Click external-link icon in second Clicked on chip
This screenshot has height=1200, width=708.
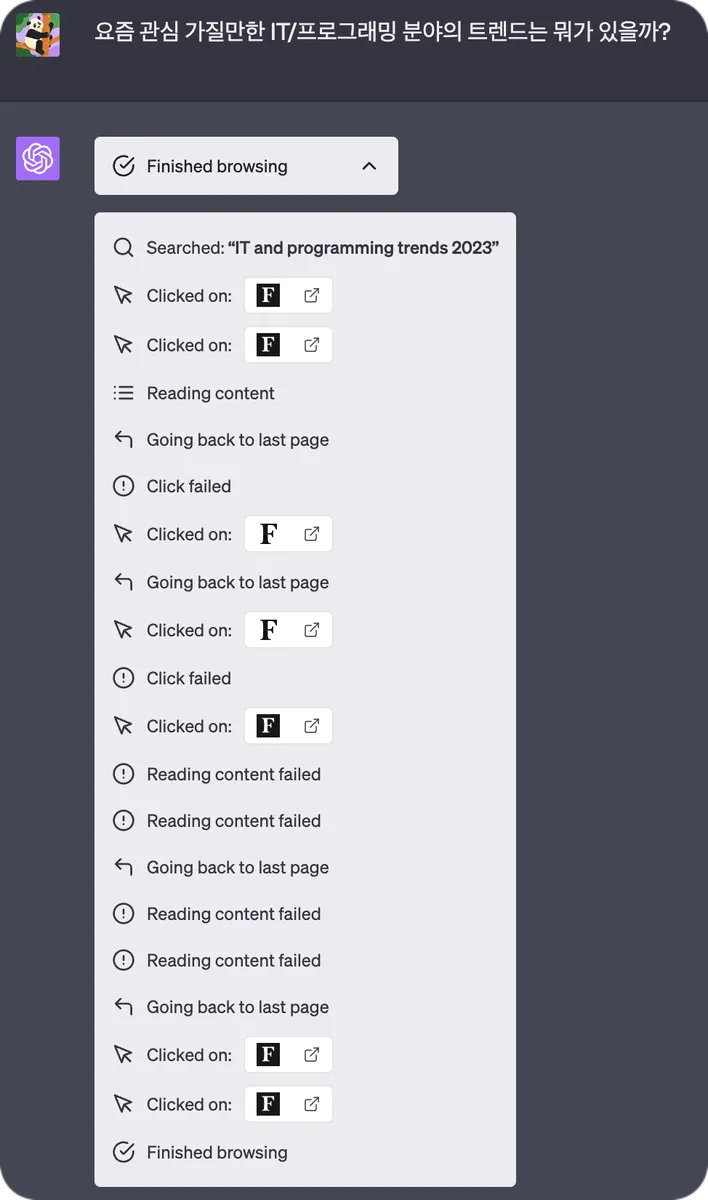312,345
